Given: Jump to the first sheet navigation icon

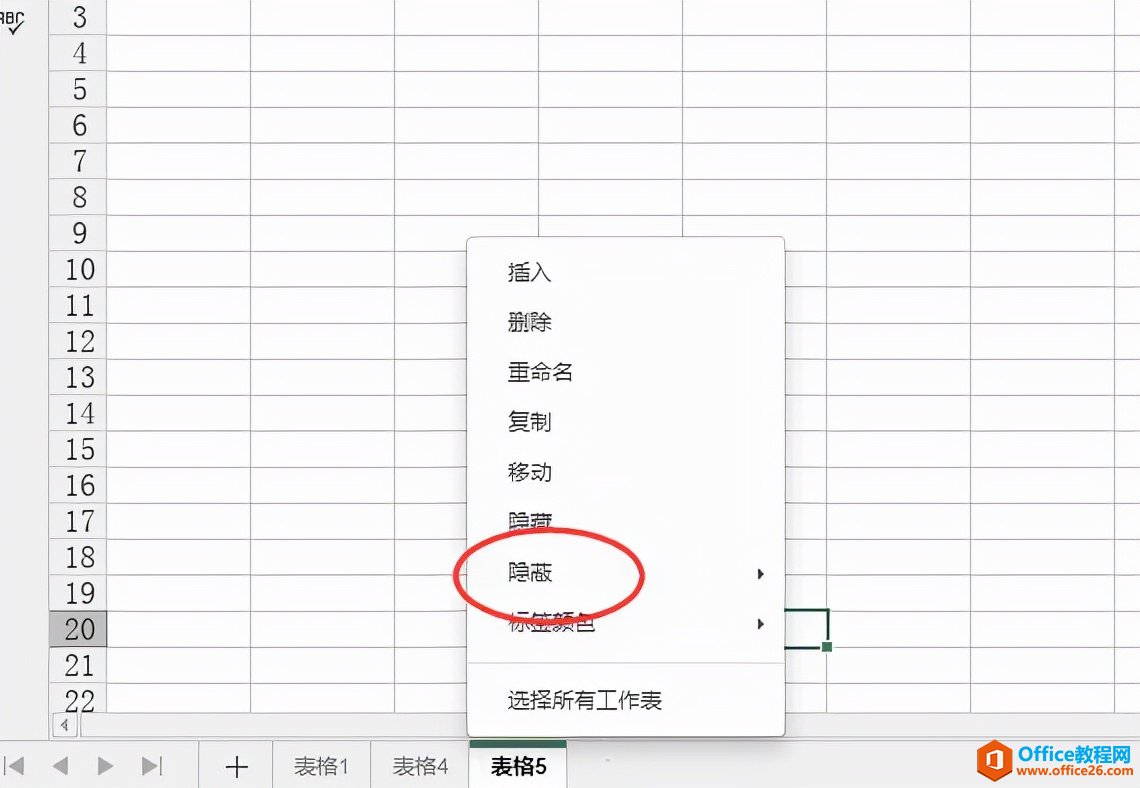Looking at the screenshot, I should (17, 764).
